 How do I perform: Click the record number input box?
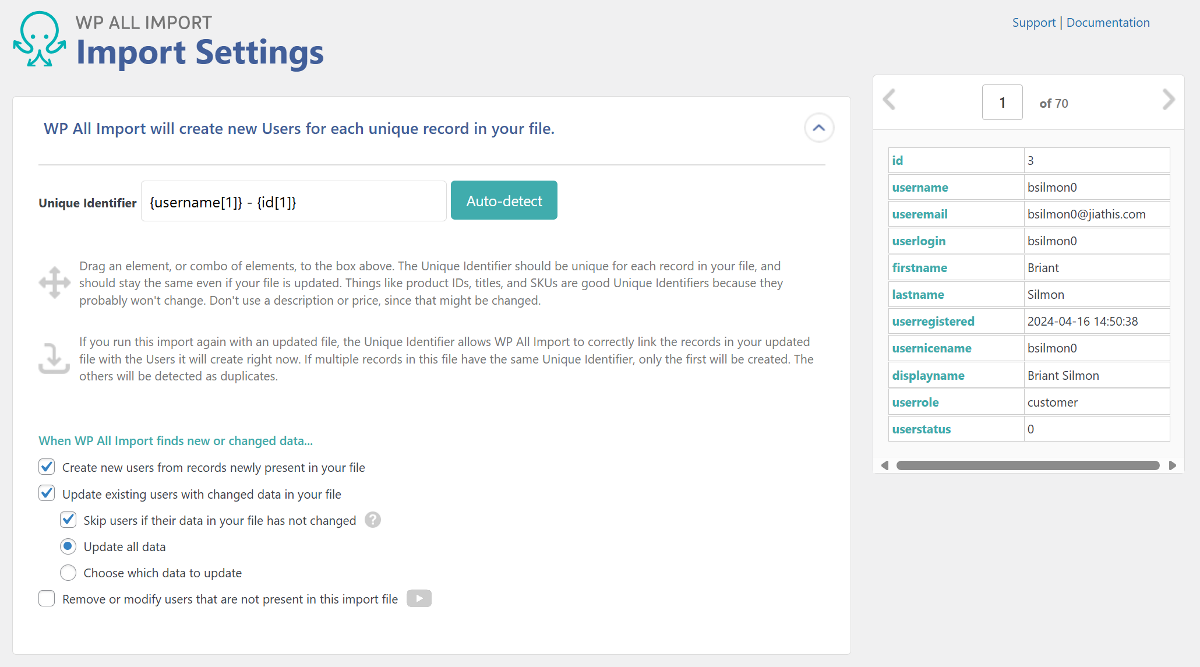(1002, 102)
